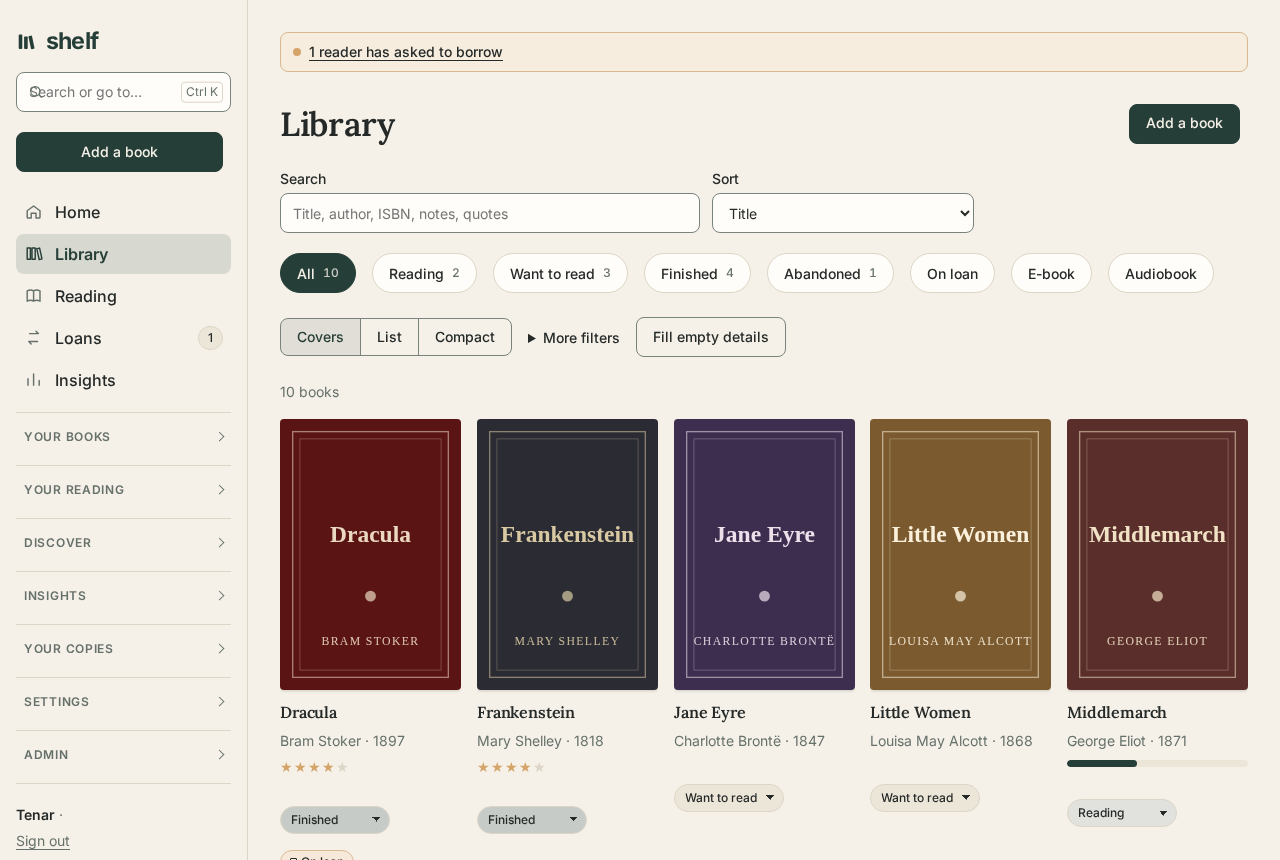1280x860 pixels.
Task: Open Little Women's Want to read dropdown
Action: pyautogui.click(x=925, y=798)
